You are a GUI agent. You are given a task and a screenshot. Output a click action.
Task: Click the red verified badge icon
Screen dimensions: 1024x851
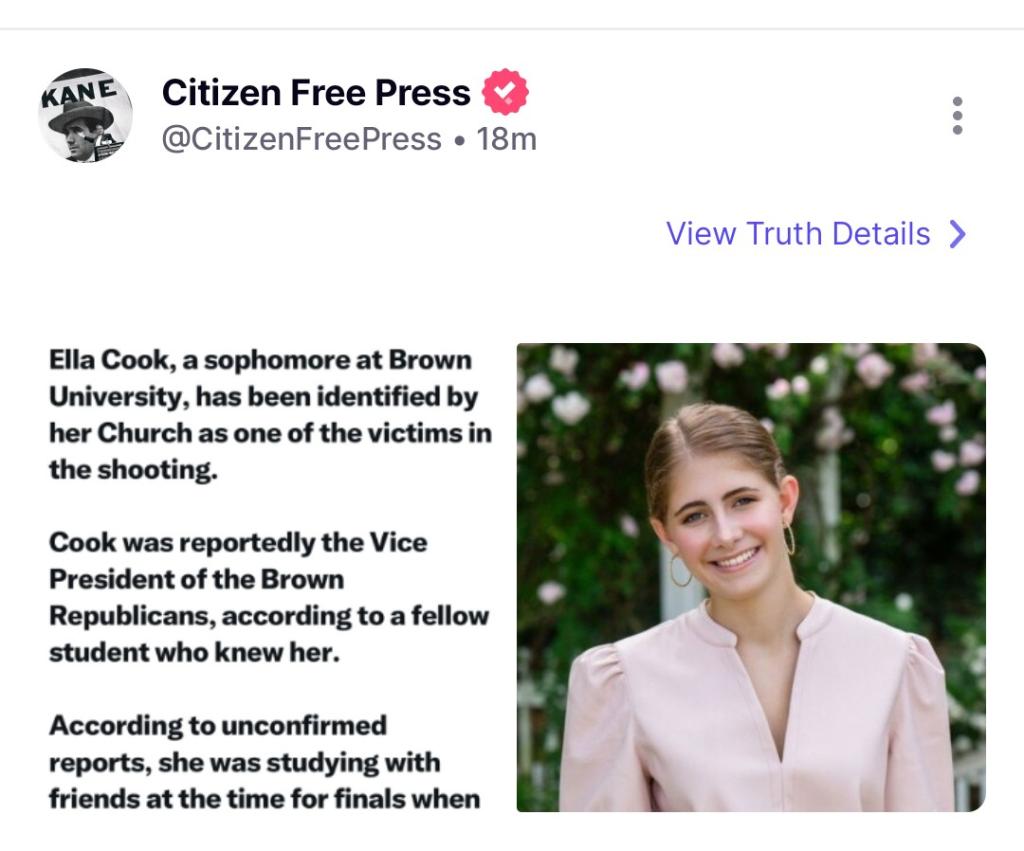coord(506,93)
